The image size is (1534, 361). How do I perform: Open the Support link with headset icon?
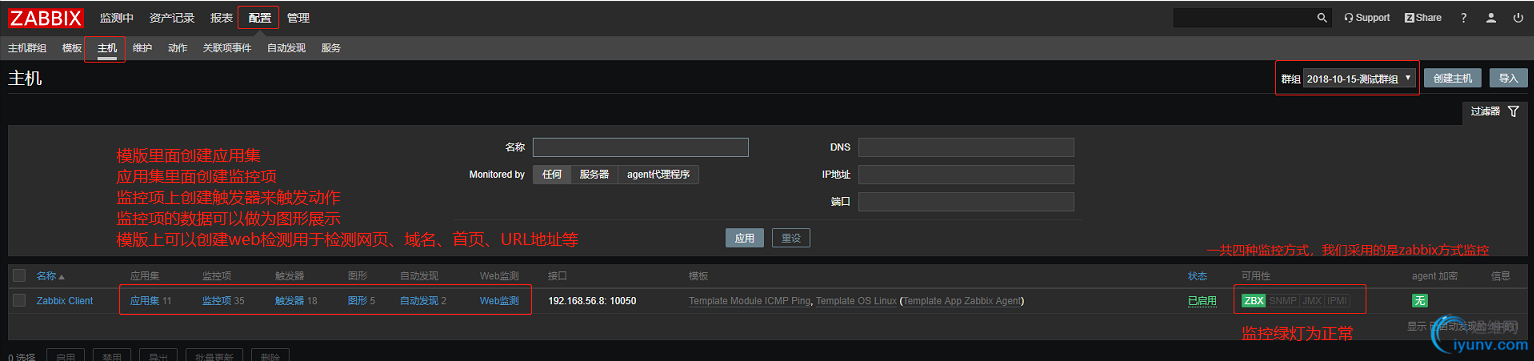point(1367,17)
